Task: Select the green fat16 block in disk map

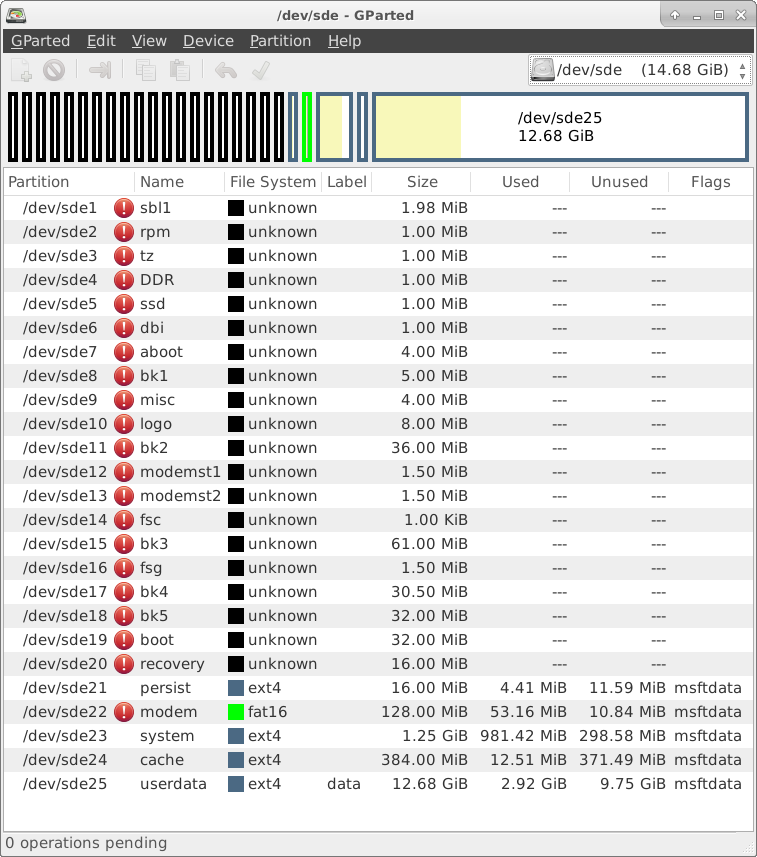Action: (x=307, y=127)
